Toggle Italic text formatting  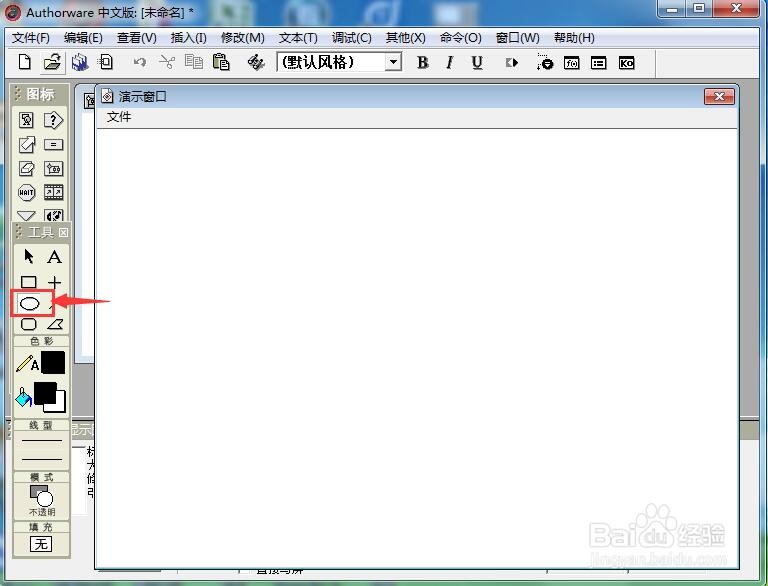[449, 62]
